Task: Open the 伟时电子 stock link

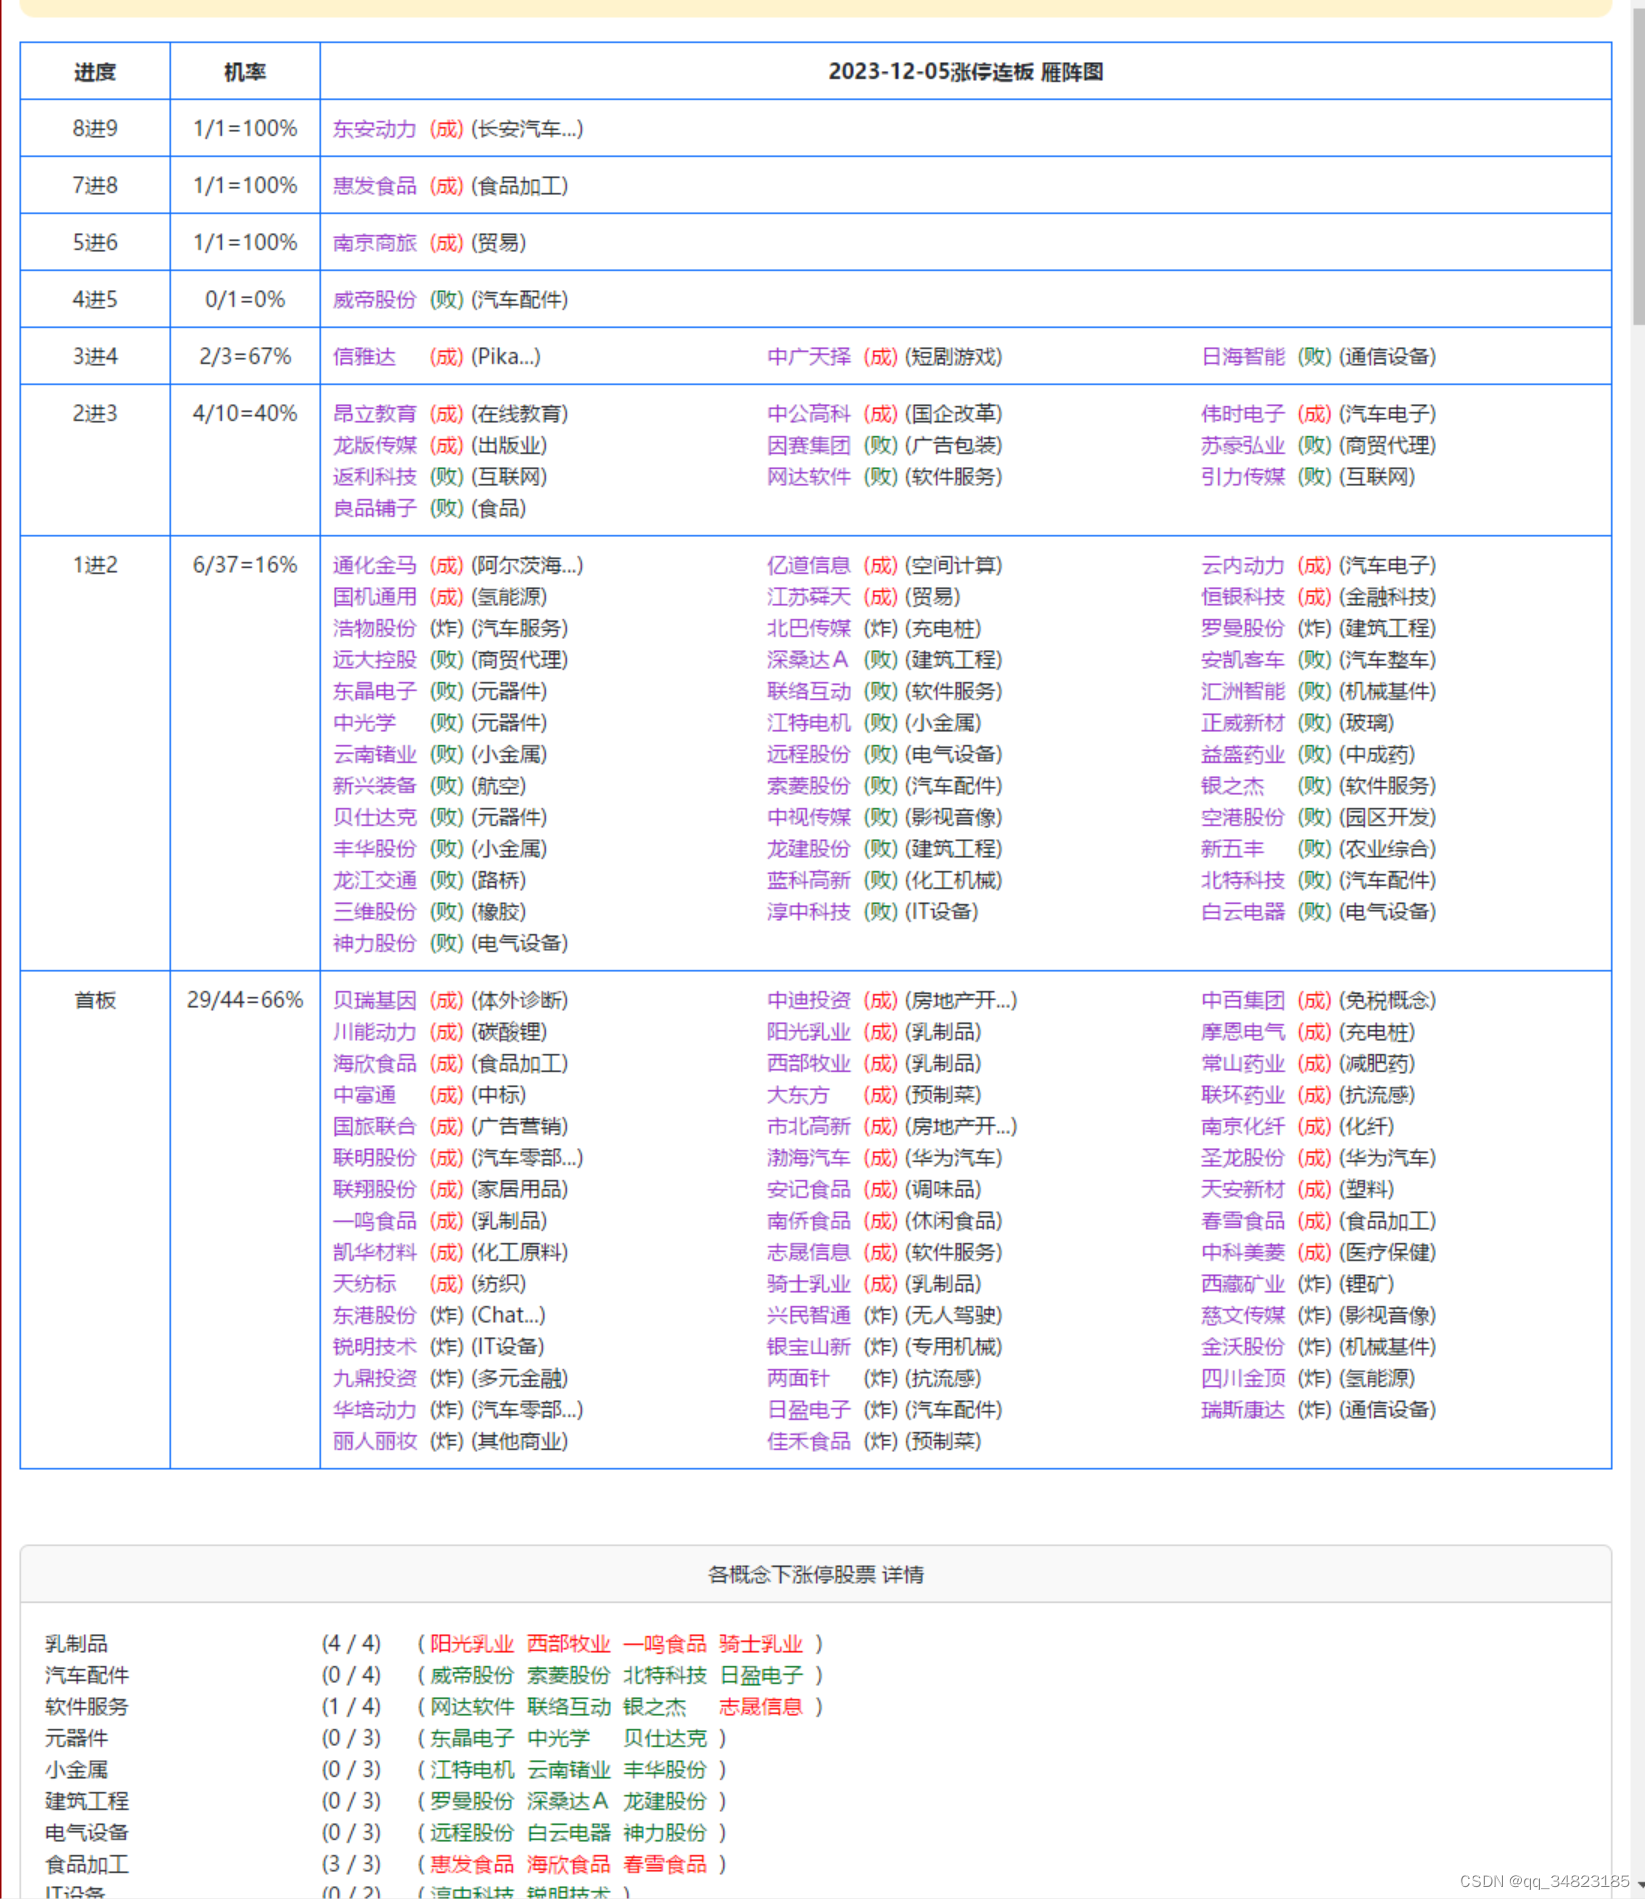Action: point(1242,414)
